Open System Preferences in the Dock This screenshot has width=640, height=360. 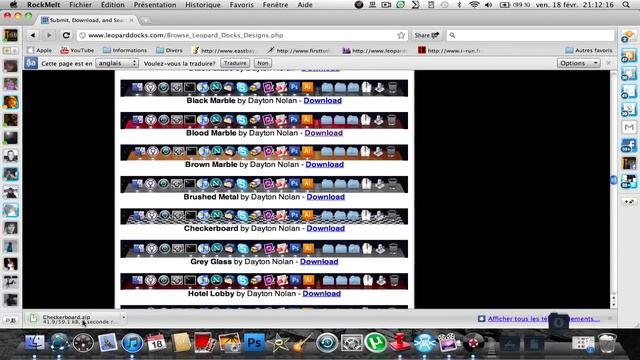click(x=351, y=343)
